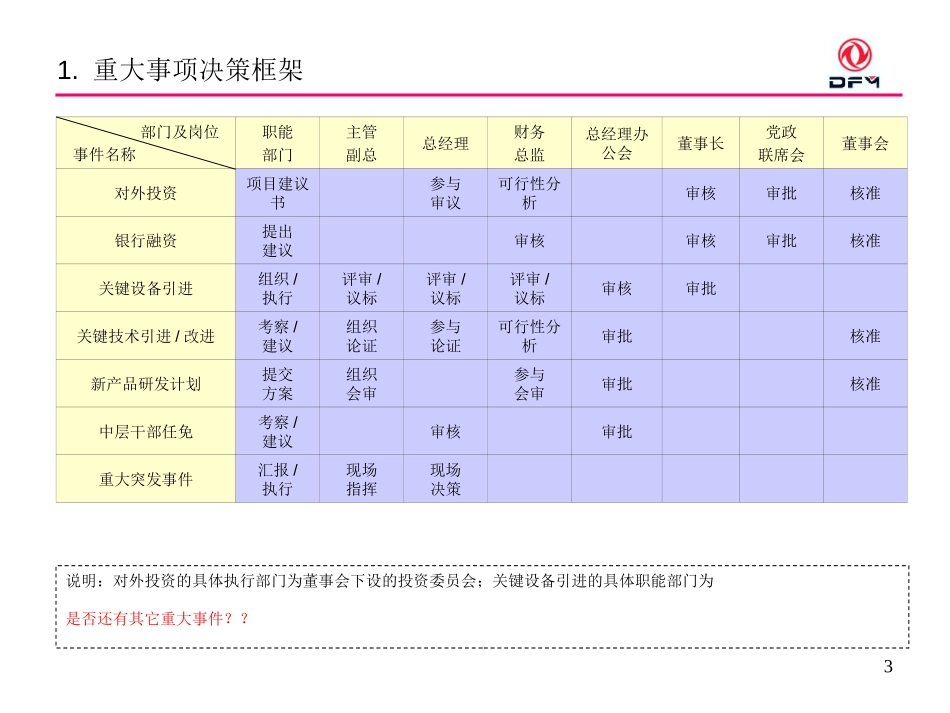Viewport: 950px width, 713px height.
Task: Select the 总经理办公会 column header
Action: pos(617,143)
